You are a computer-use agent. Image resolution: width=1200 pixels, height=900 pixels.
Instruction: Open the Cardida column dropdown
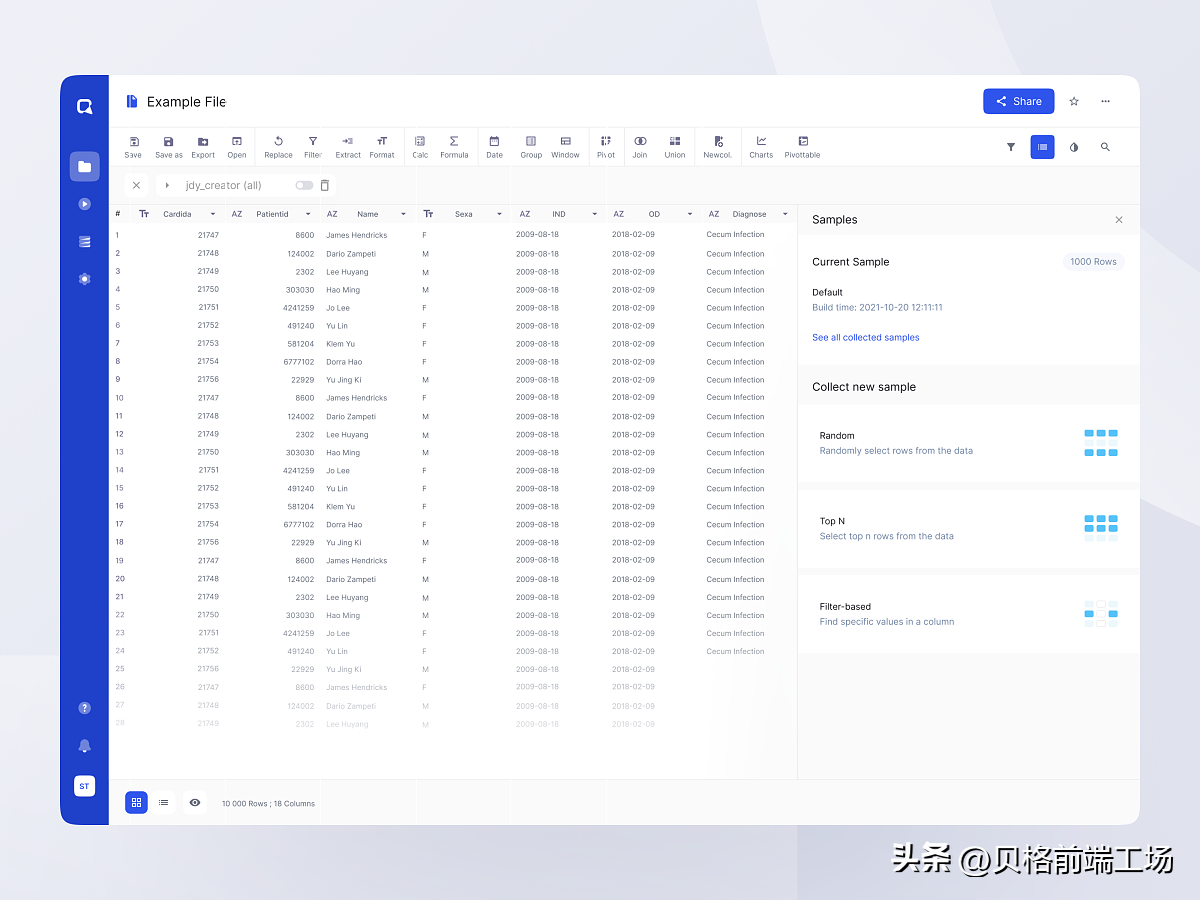(213, 214)
